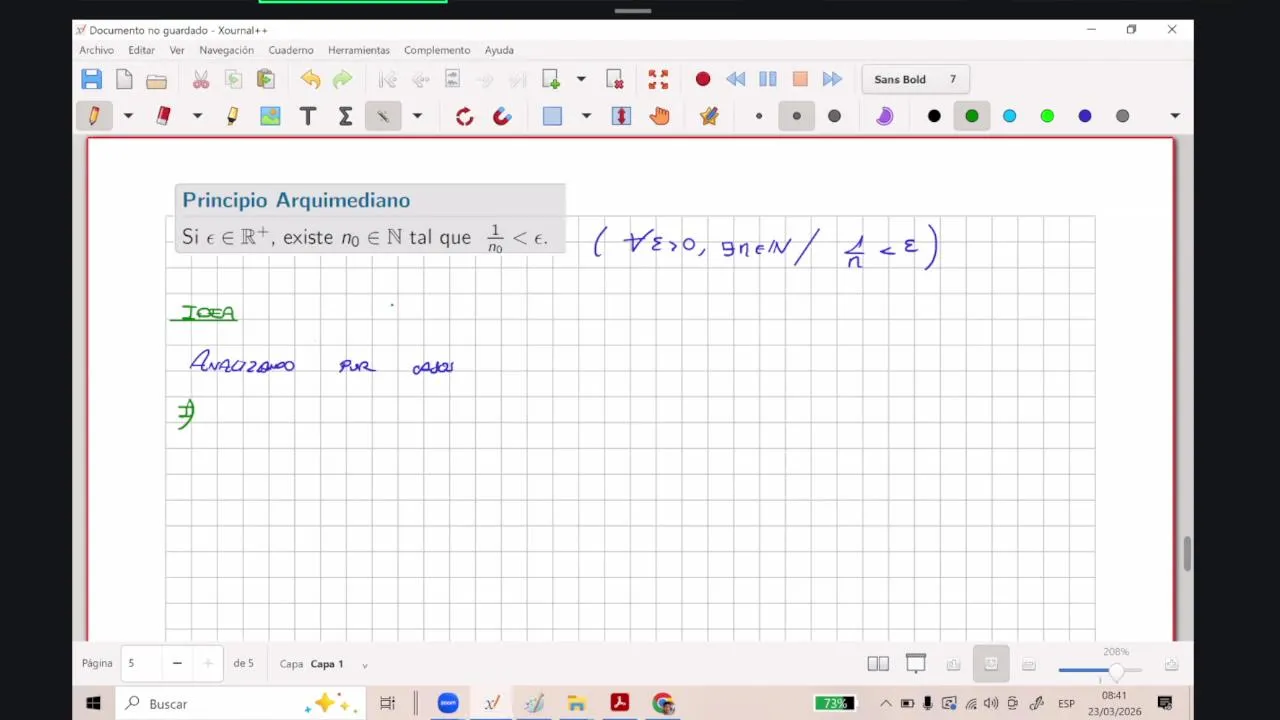1280x720 pixels.
Task: Pick the dark blue pen color
Action: 1085,116
